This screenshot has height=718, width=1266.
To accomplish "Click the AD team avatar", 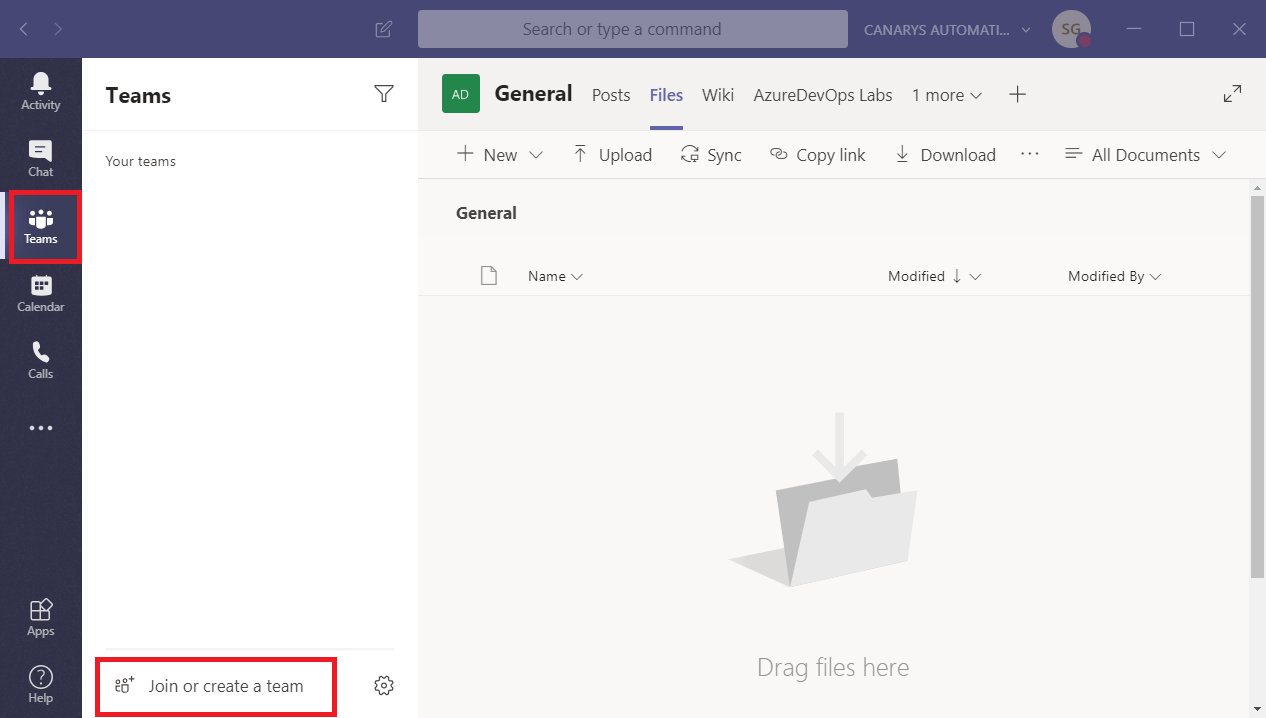I will click(461, 94).
